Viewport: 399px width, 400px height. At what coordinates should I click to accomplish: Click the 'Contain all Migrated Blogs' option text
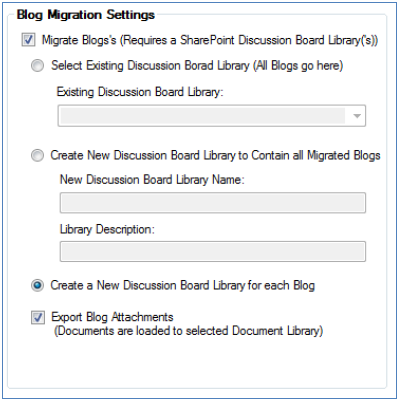pyautogui.click(x=316, y=155)
